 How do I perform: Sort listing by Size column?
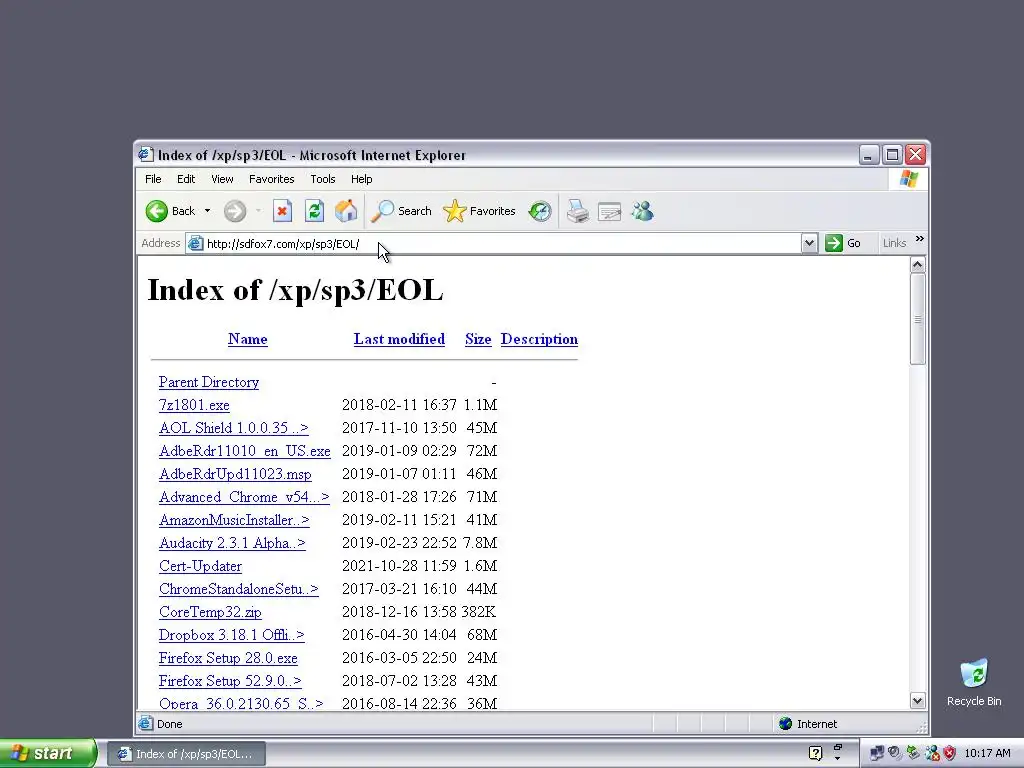[x=478, y=339]
